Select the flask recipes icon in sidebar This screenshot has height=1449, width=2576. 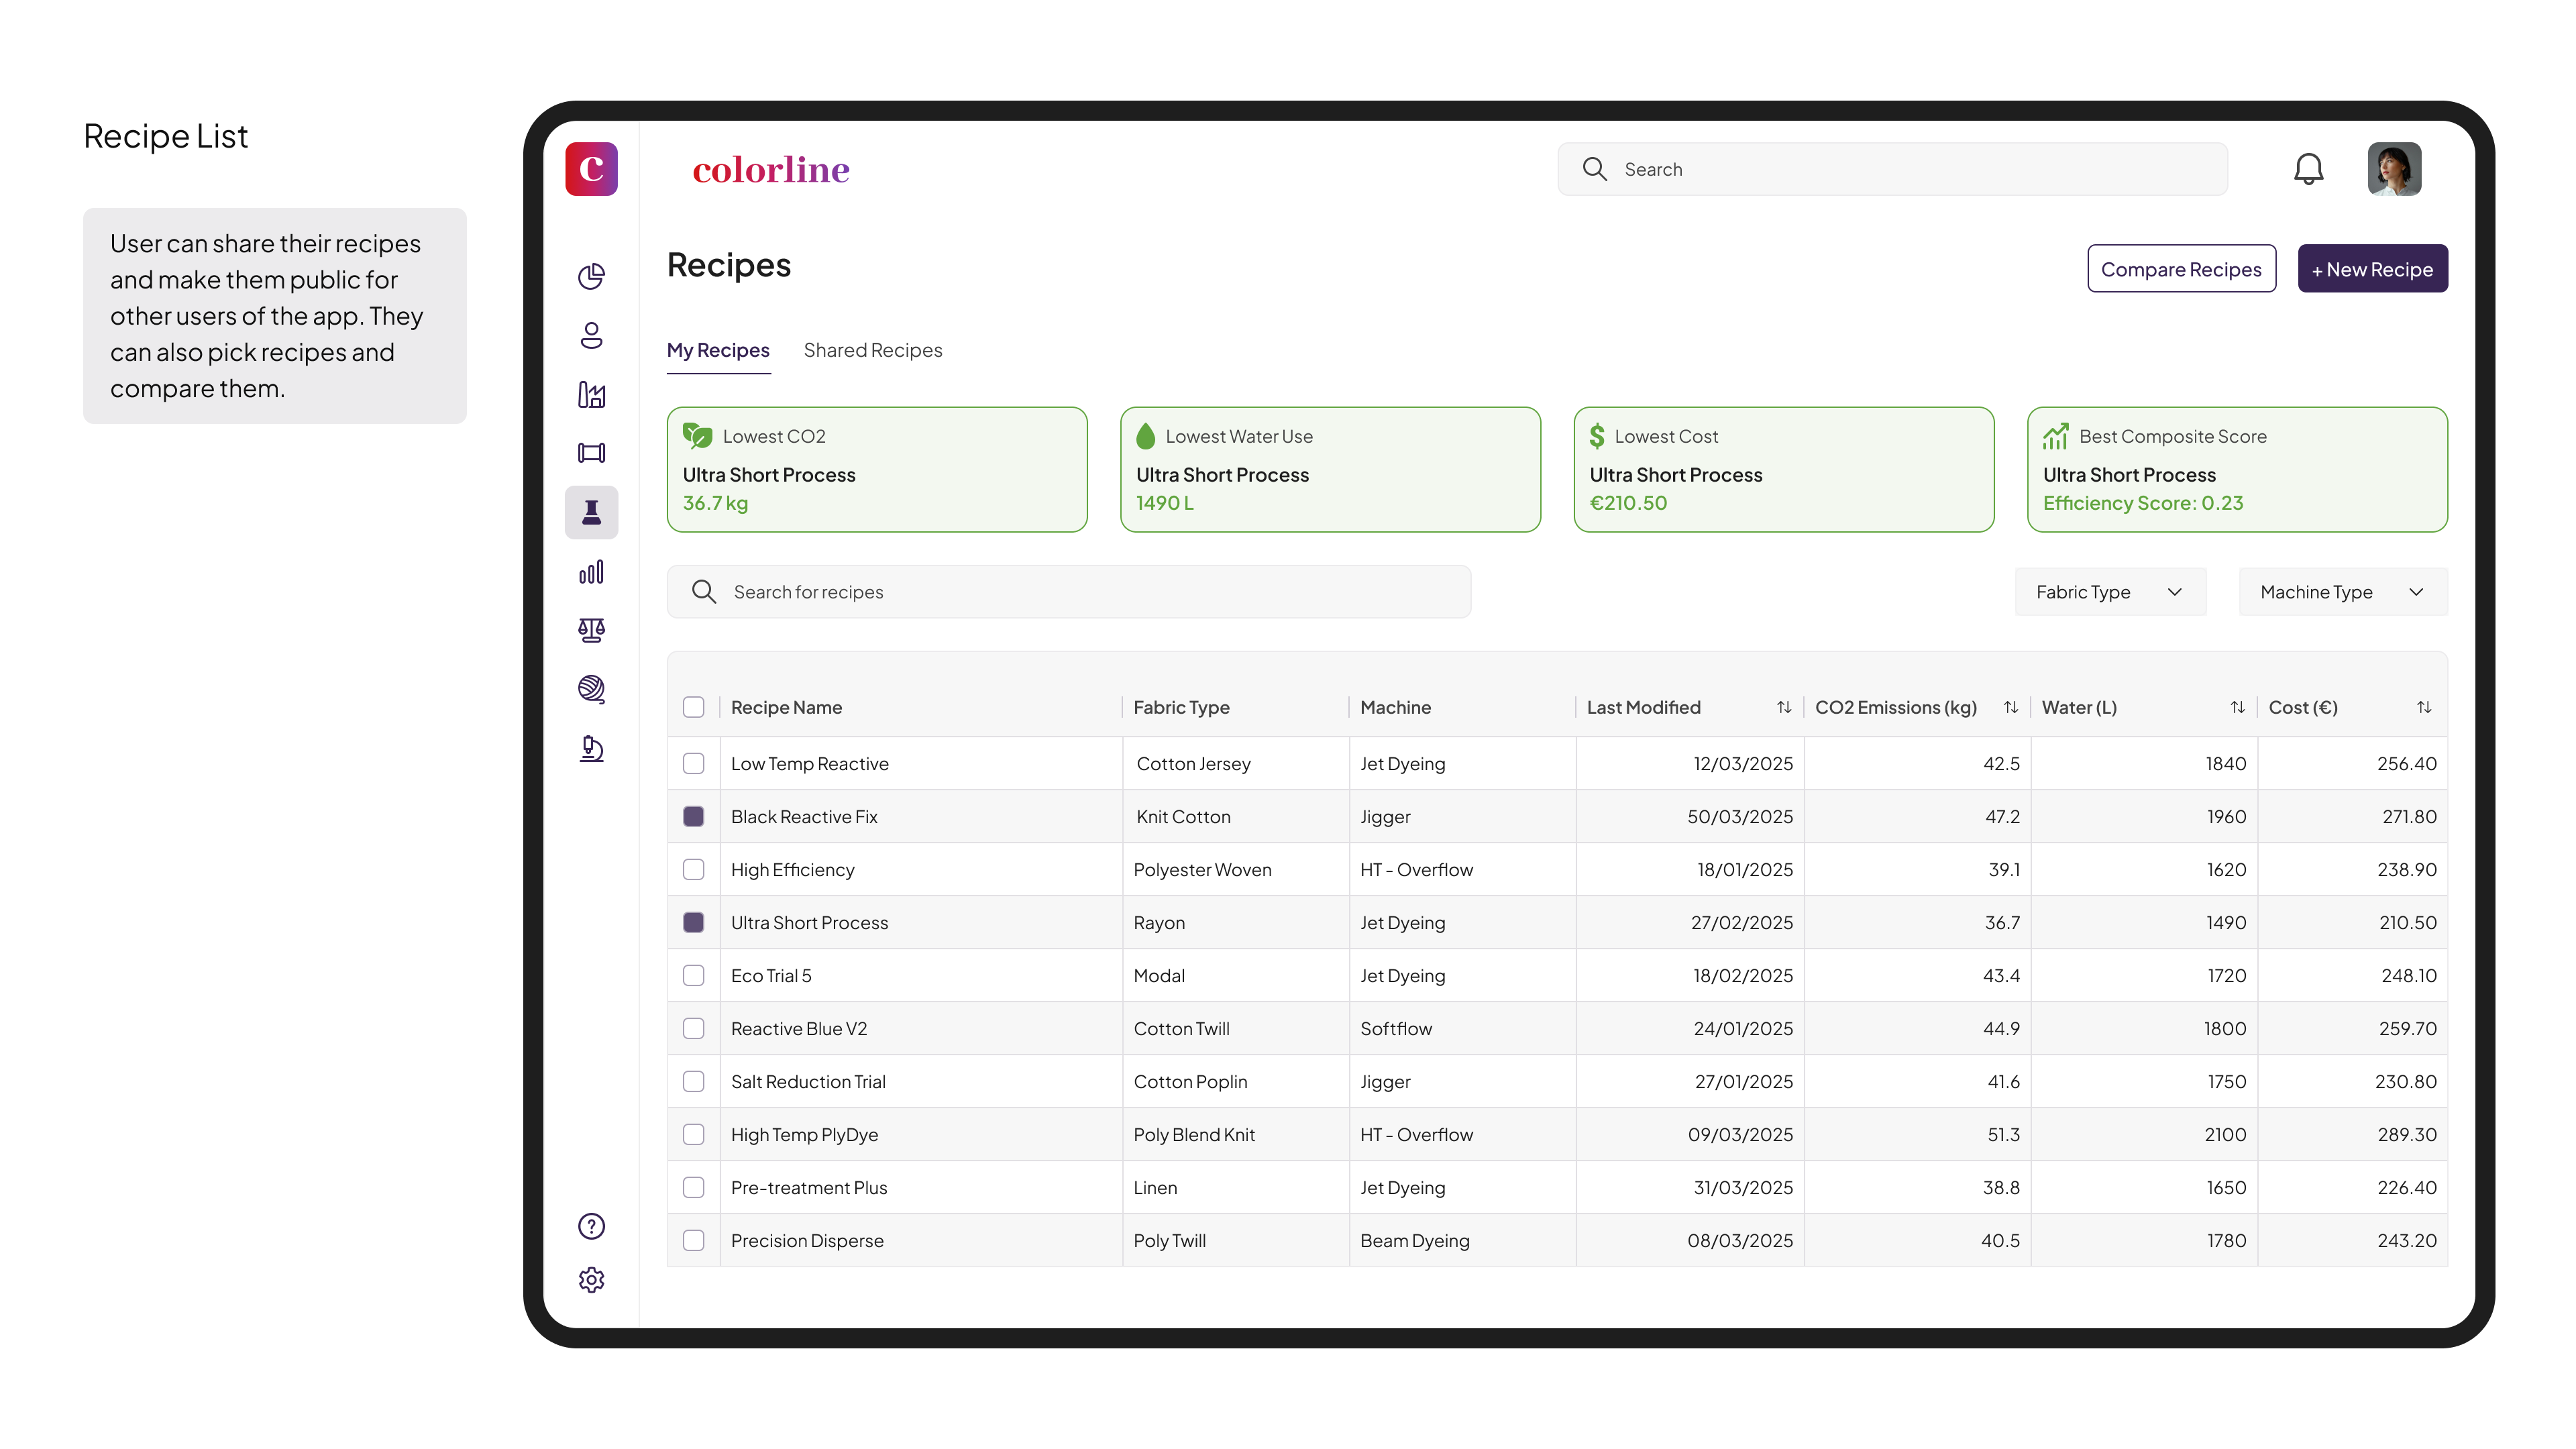591,512
